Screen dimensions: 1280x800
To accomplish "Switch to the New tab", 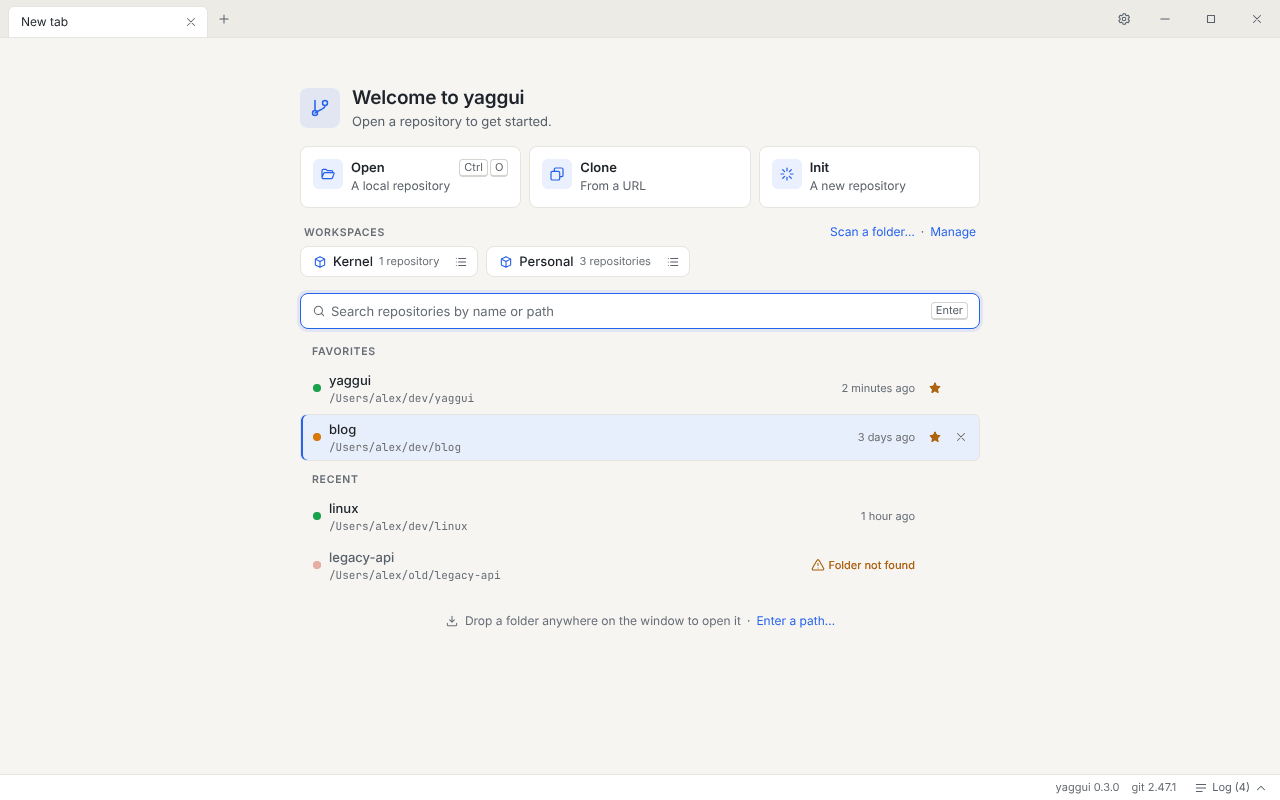I will click(108, 22).
